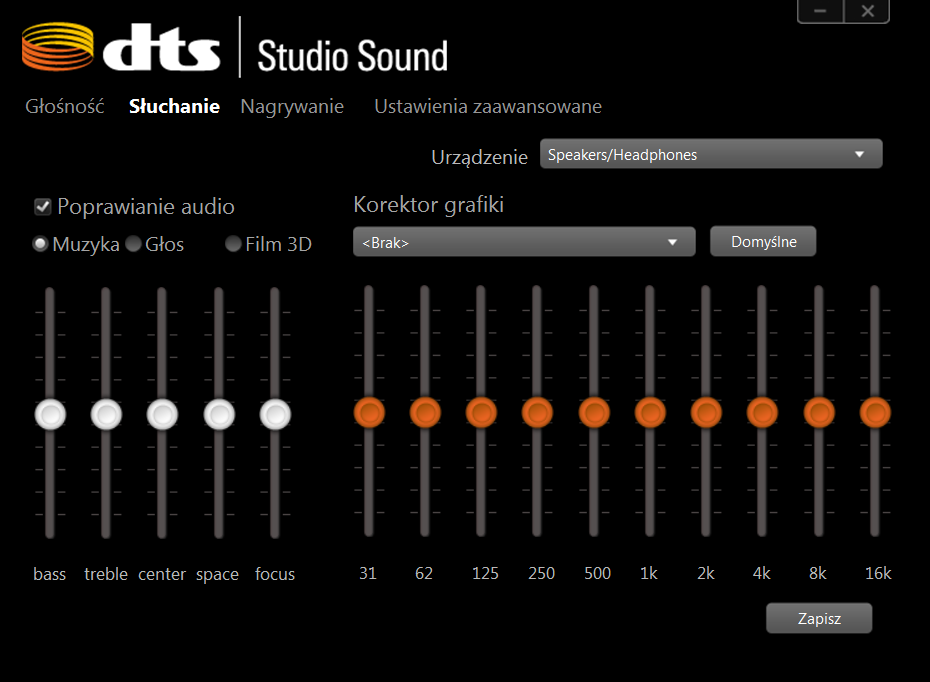Click the 500 Hz equalizer knob
Image resolution: width=930 pixels, height=682 pixels.
pos(594,412)
